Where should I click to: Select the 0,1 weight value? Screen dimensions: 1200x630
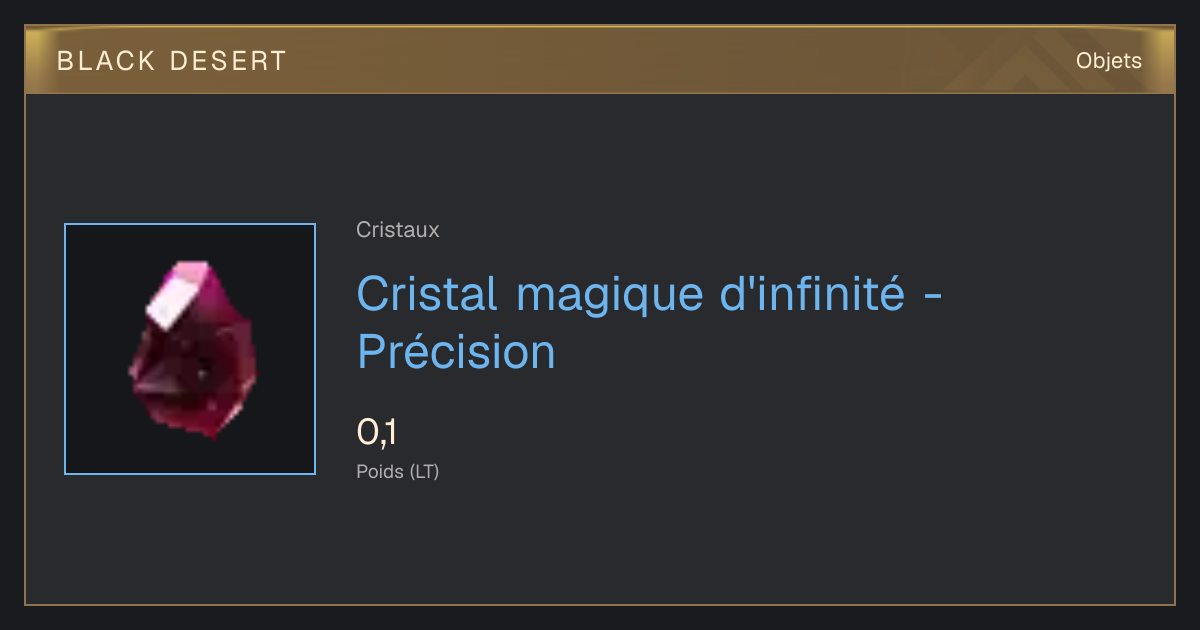377,432
